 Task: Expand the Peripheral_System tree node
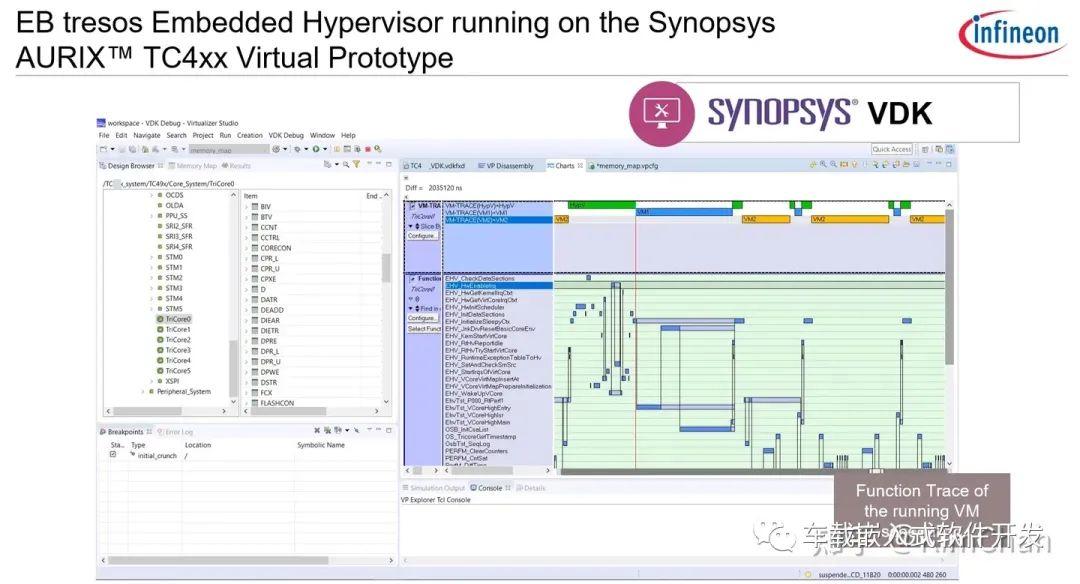tap(143, 392)
